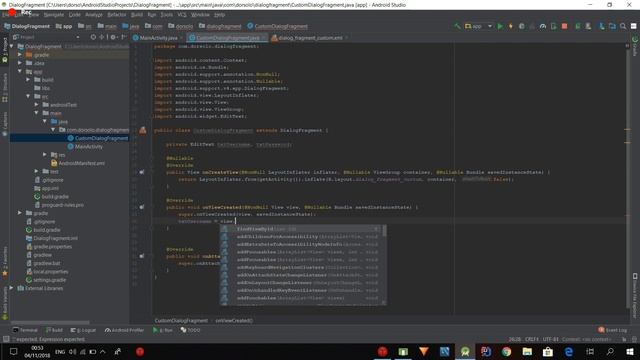Open Chrome from the Windows taskbar
The width and height of the screenshot is (640, 360).
pos(507,351)
